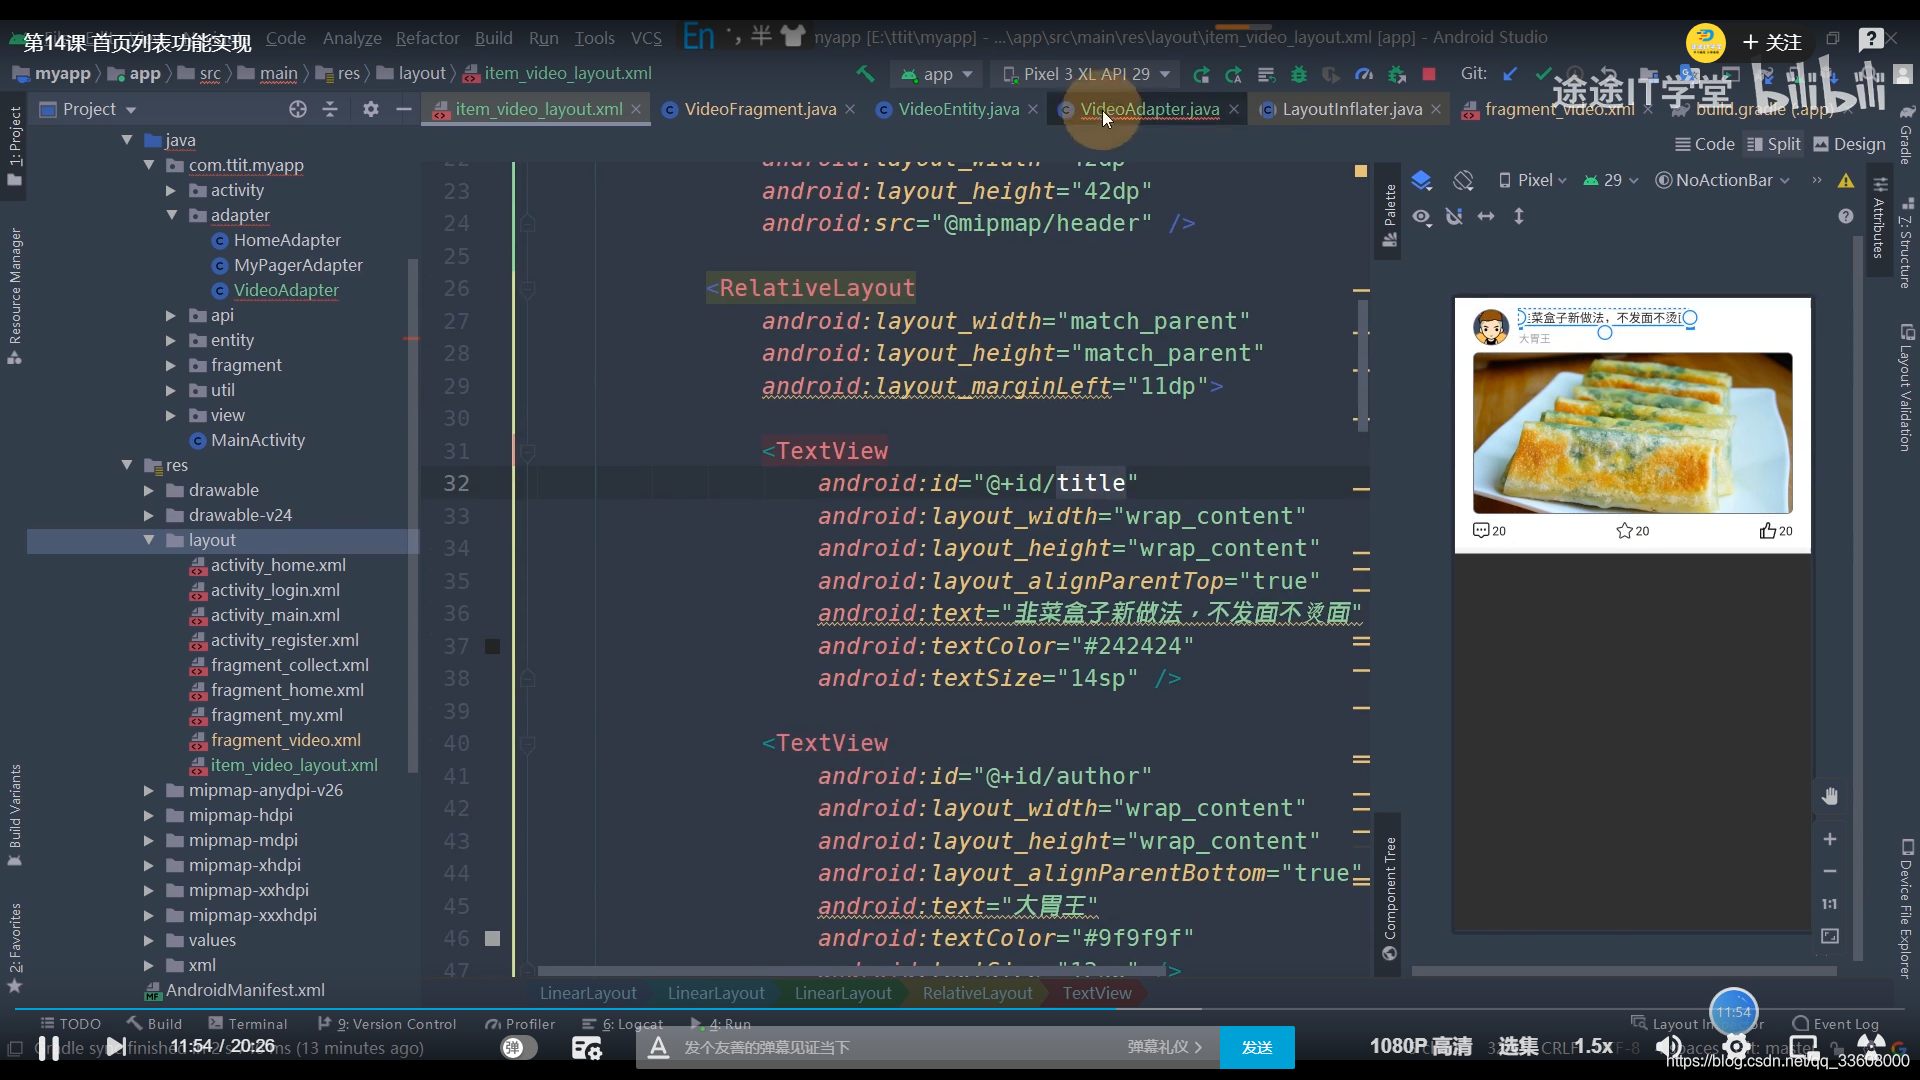The height and width of the screenshot is (1080, 1920).
Task: Open the Profiler tool window
Action: pos(520,1023)
